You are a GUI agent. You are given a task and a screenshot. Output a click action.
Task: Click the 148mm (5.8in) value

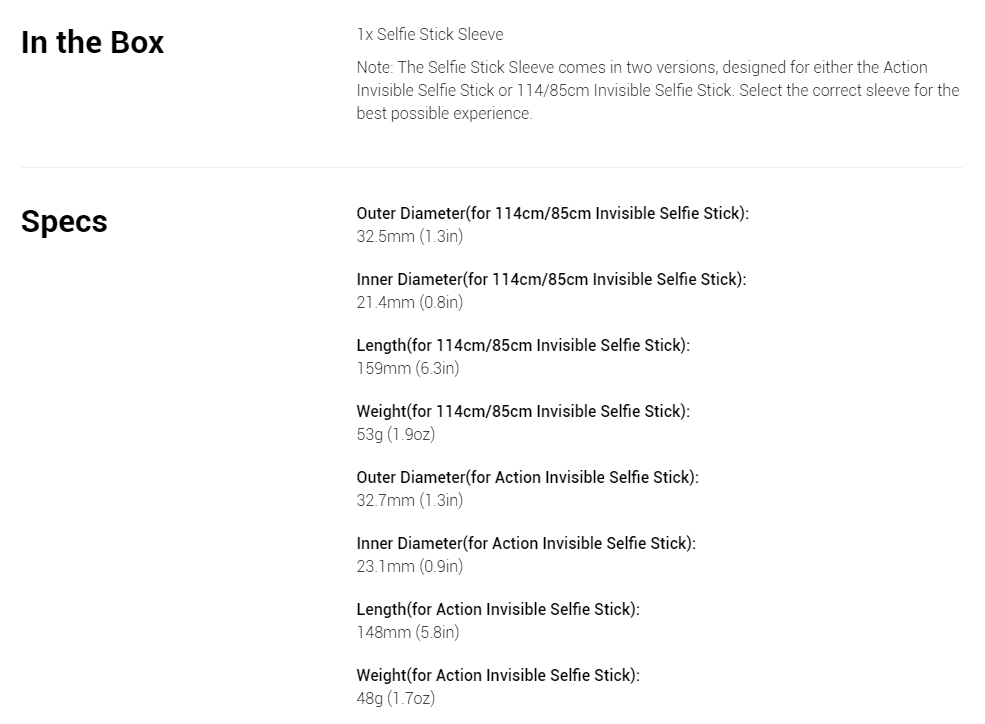tap(408, 632)
